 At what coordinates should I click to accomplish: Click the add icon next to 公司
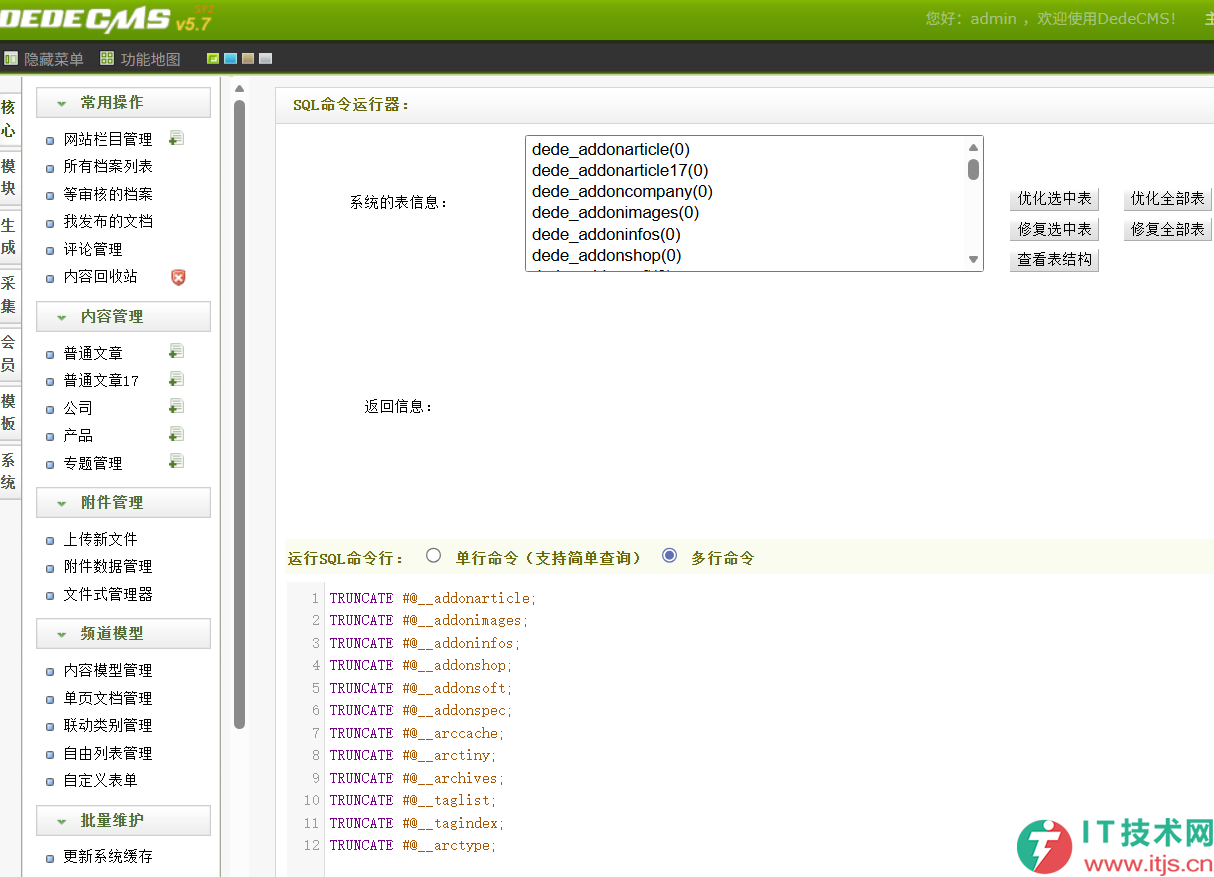click(x=177, y=406)
